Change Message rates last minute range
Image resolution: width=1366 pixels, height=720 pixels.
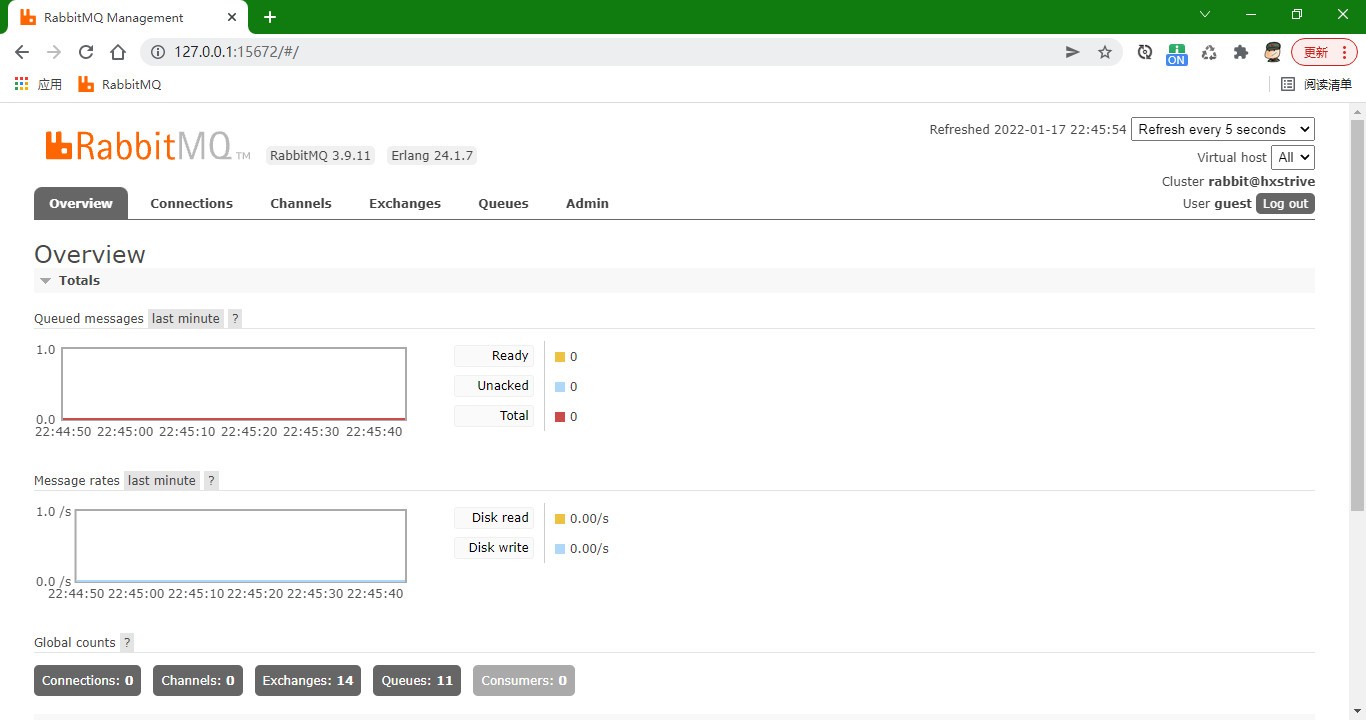pos(161,480)
